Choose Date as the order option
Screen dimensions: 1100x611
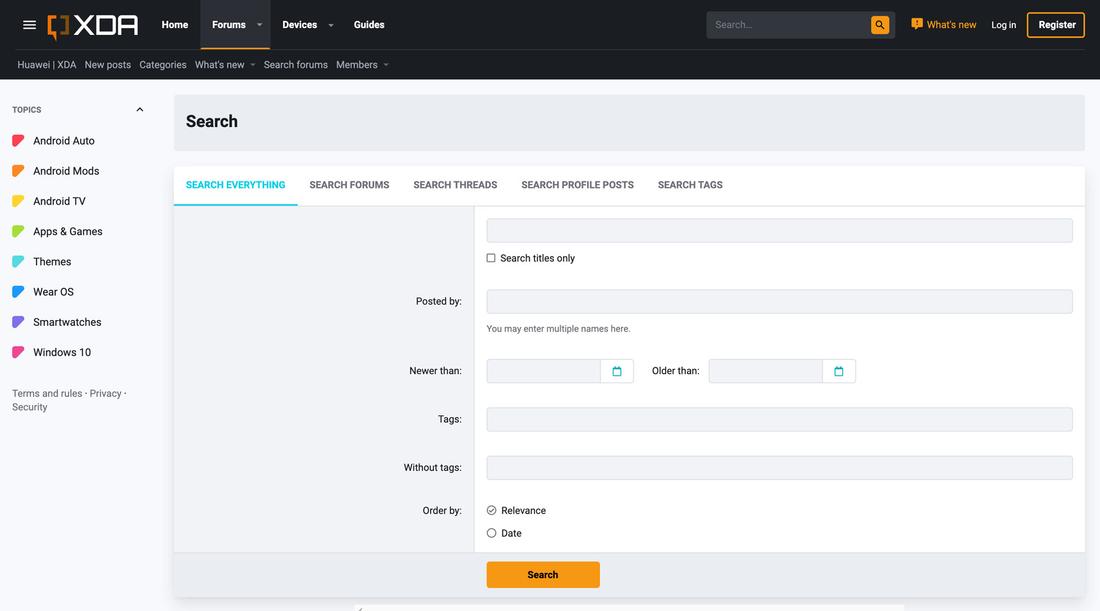pyautogui.click(x=491, y=532)
